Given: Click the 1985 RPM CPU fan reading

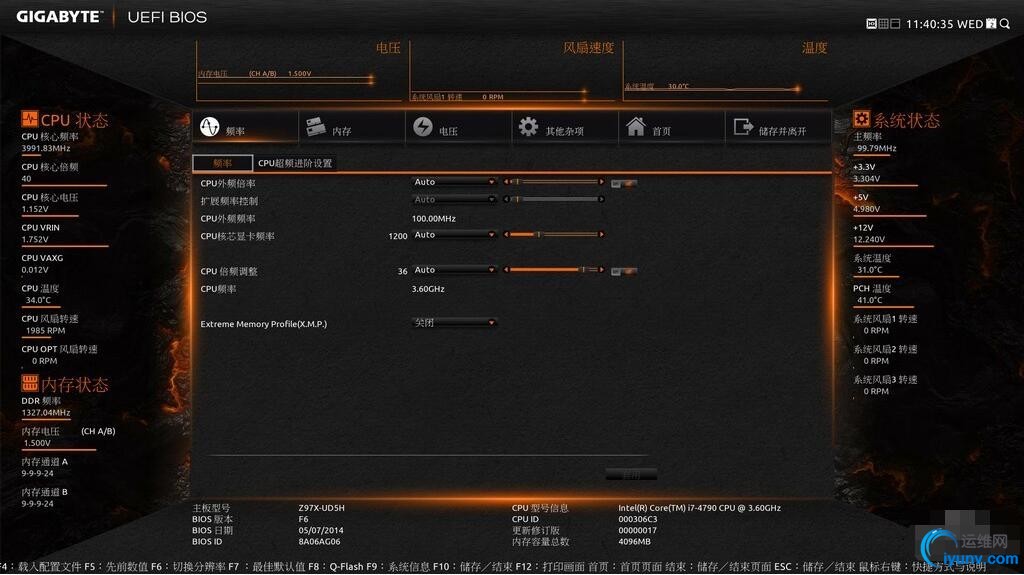Looking at the screenshot, I should [x=46, y=331].
